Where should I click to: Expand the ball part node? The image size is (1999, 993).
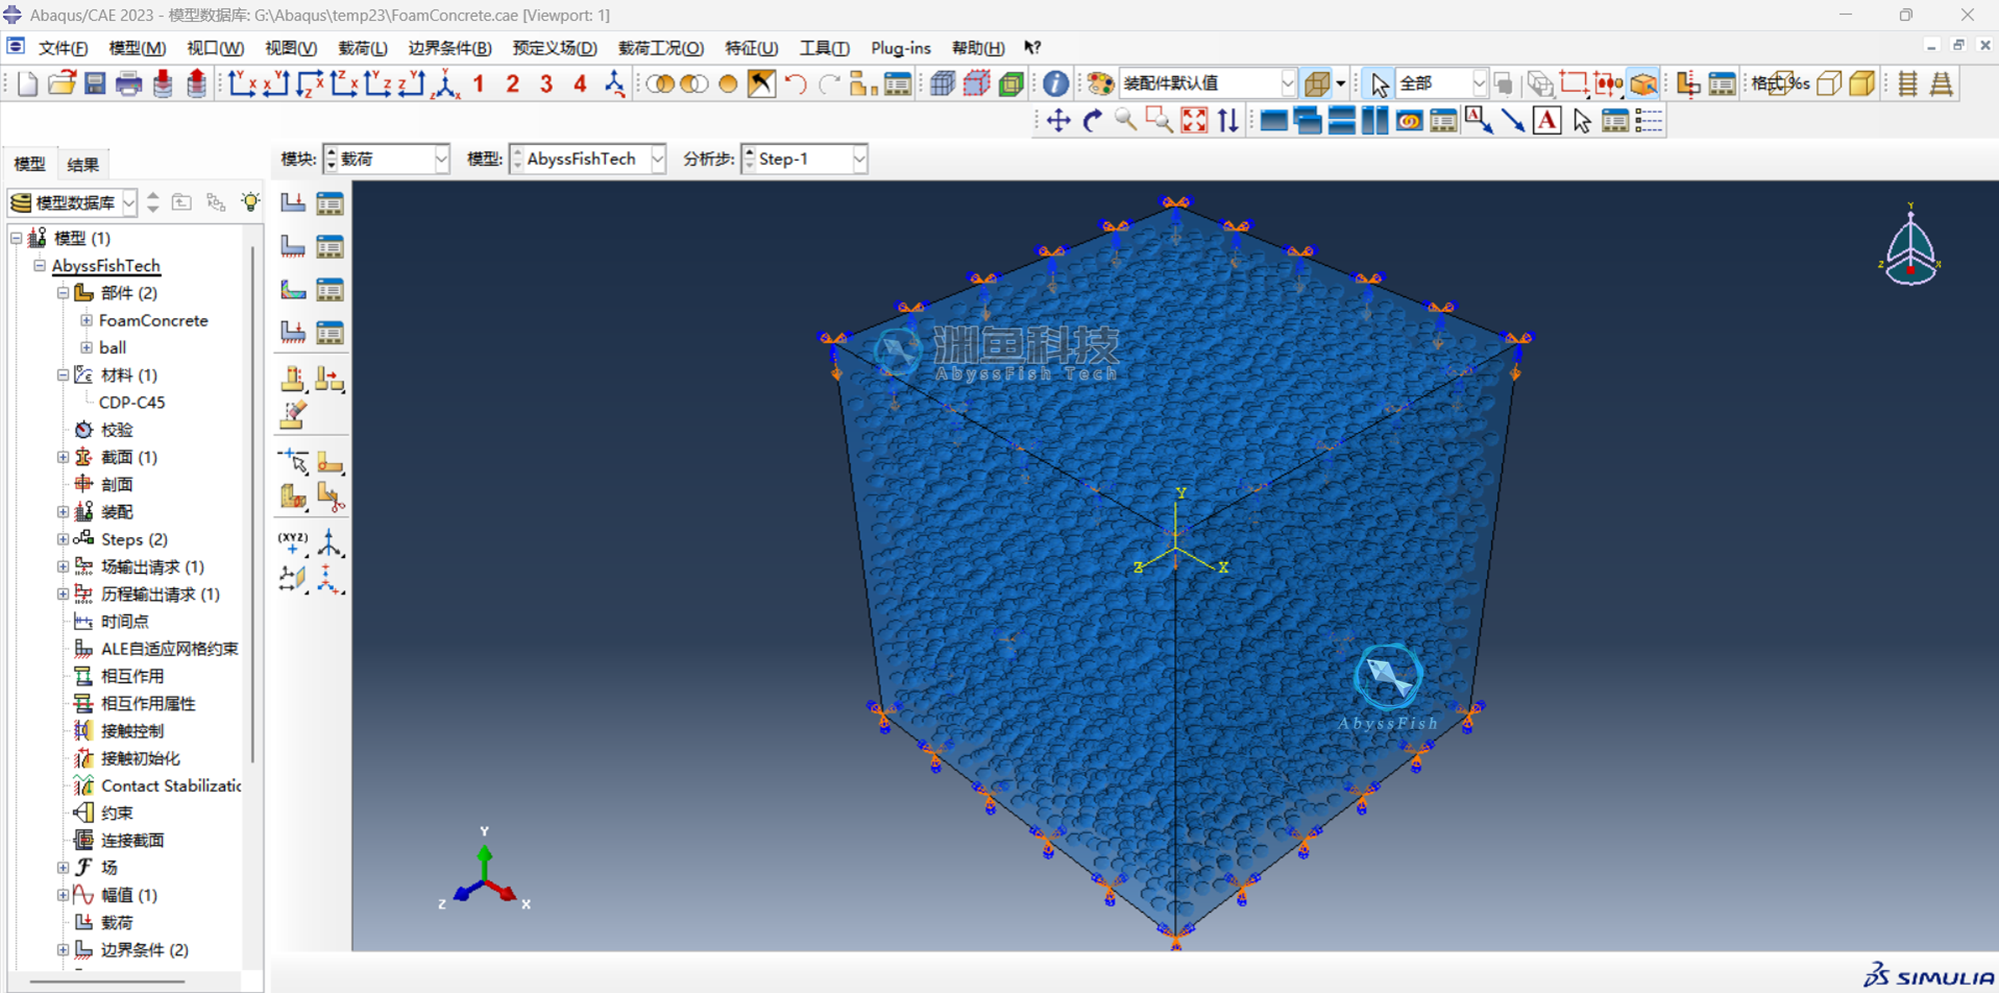tap(87, 348)
